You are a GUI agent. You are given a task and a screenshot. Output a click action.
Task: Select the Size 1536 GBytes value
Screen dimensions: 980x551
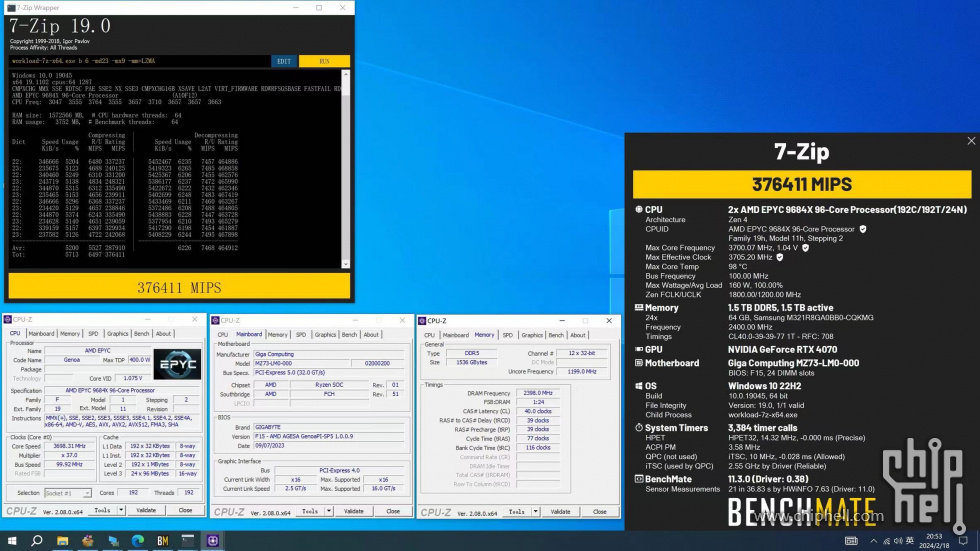click(472, 362)
